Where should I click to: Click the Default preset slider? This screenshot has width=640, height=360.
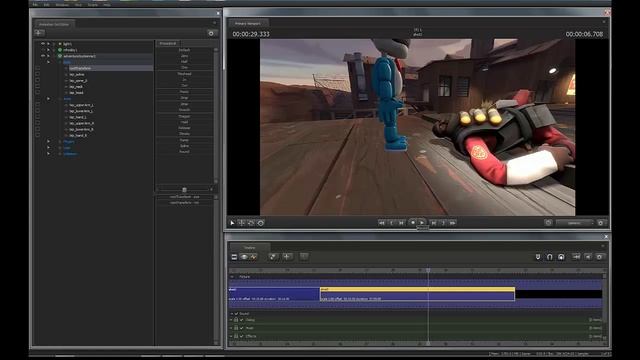click(184, 50)
